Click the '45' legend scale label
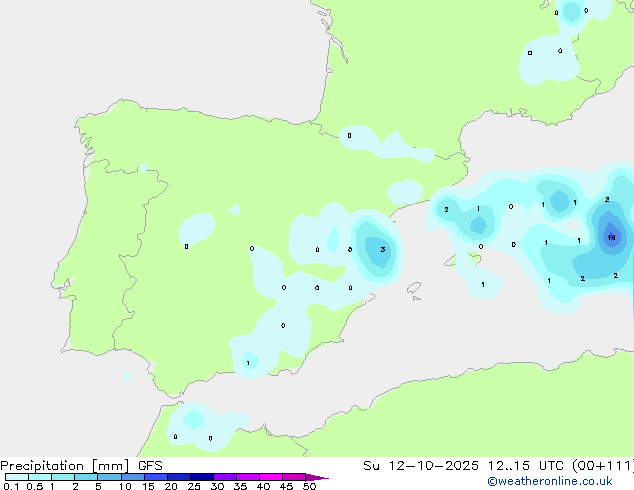 (x=286, y=486)
